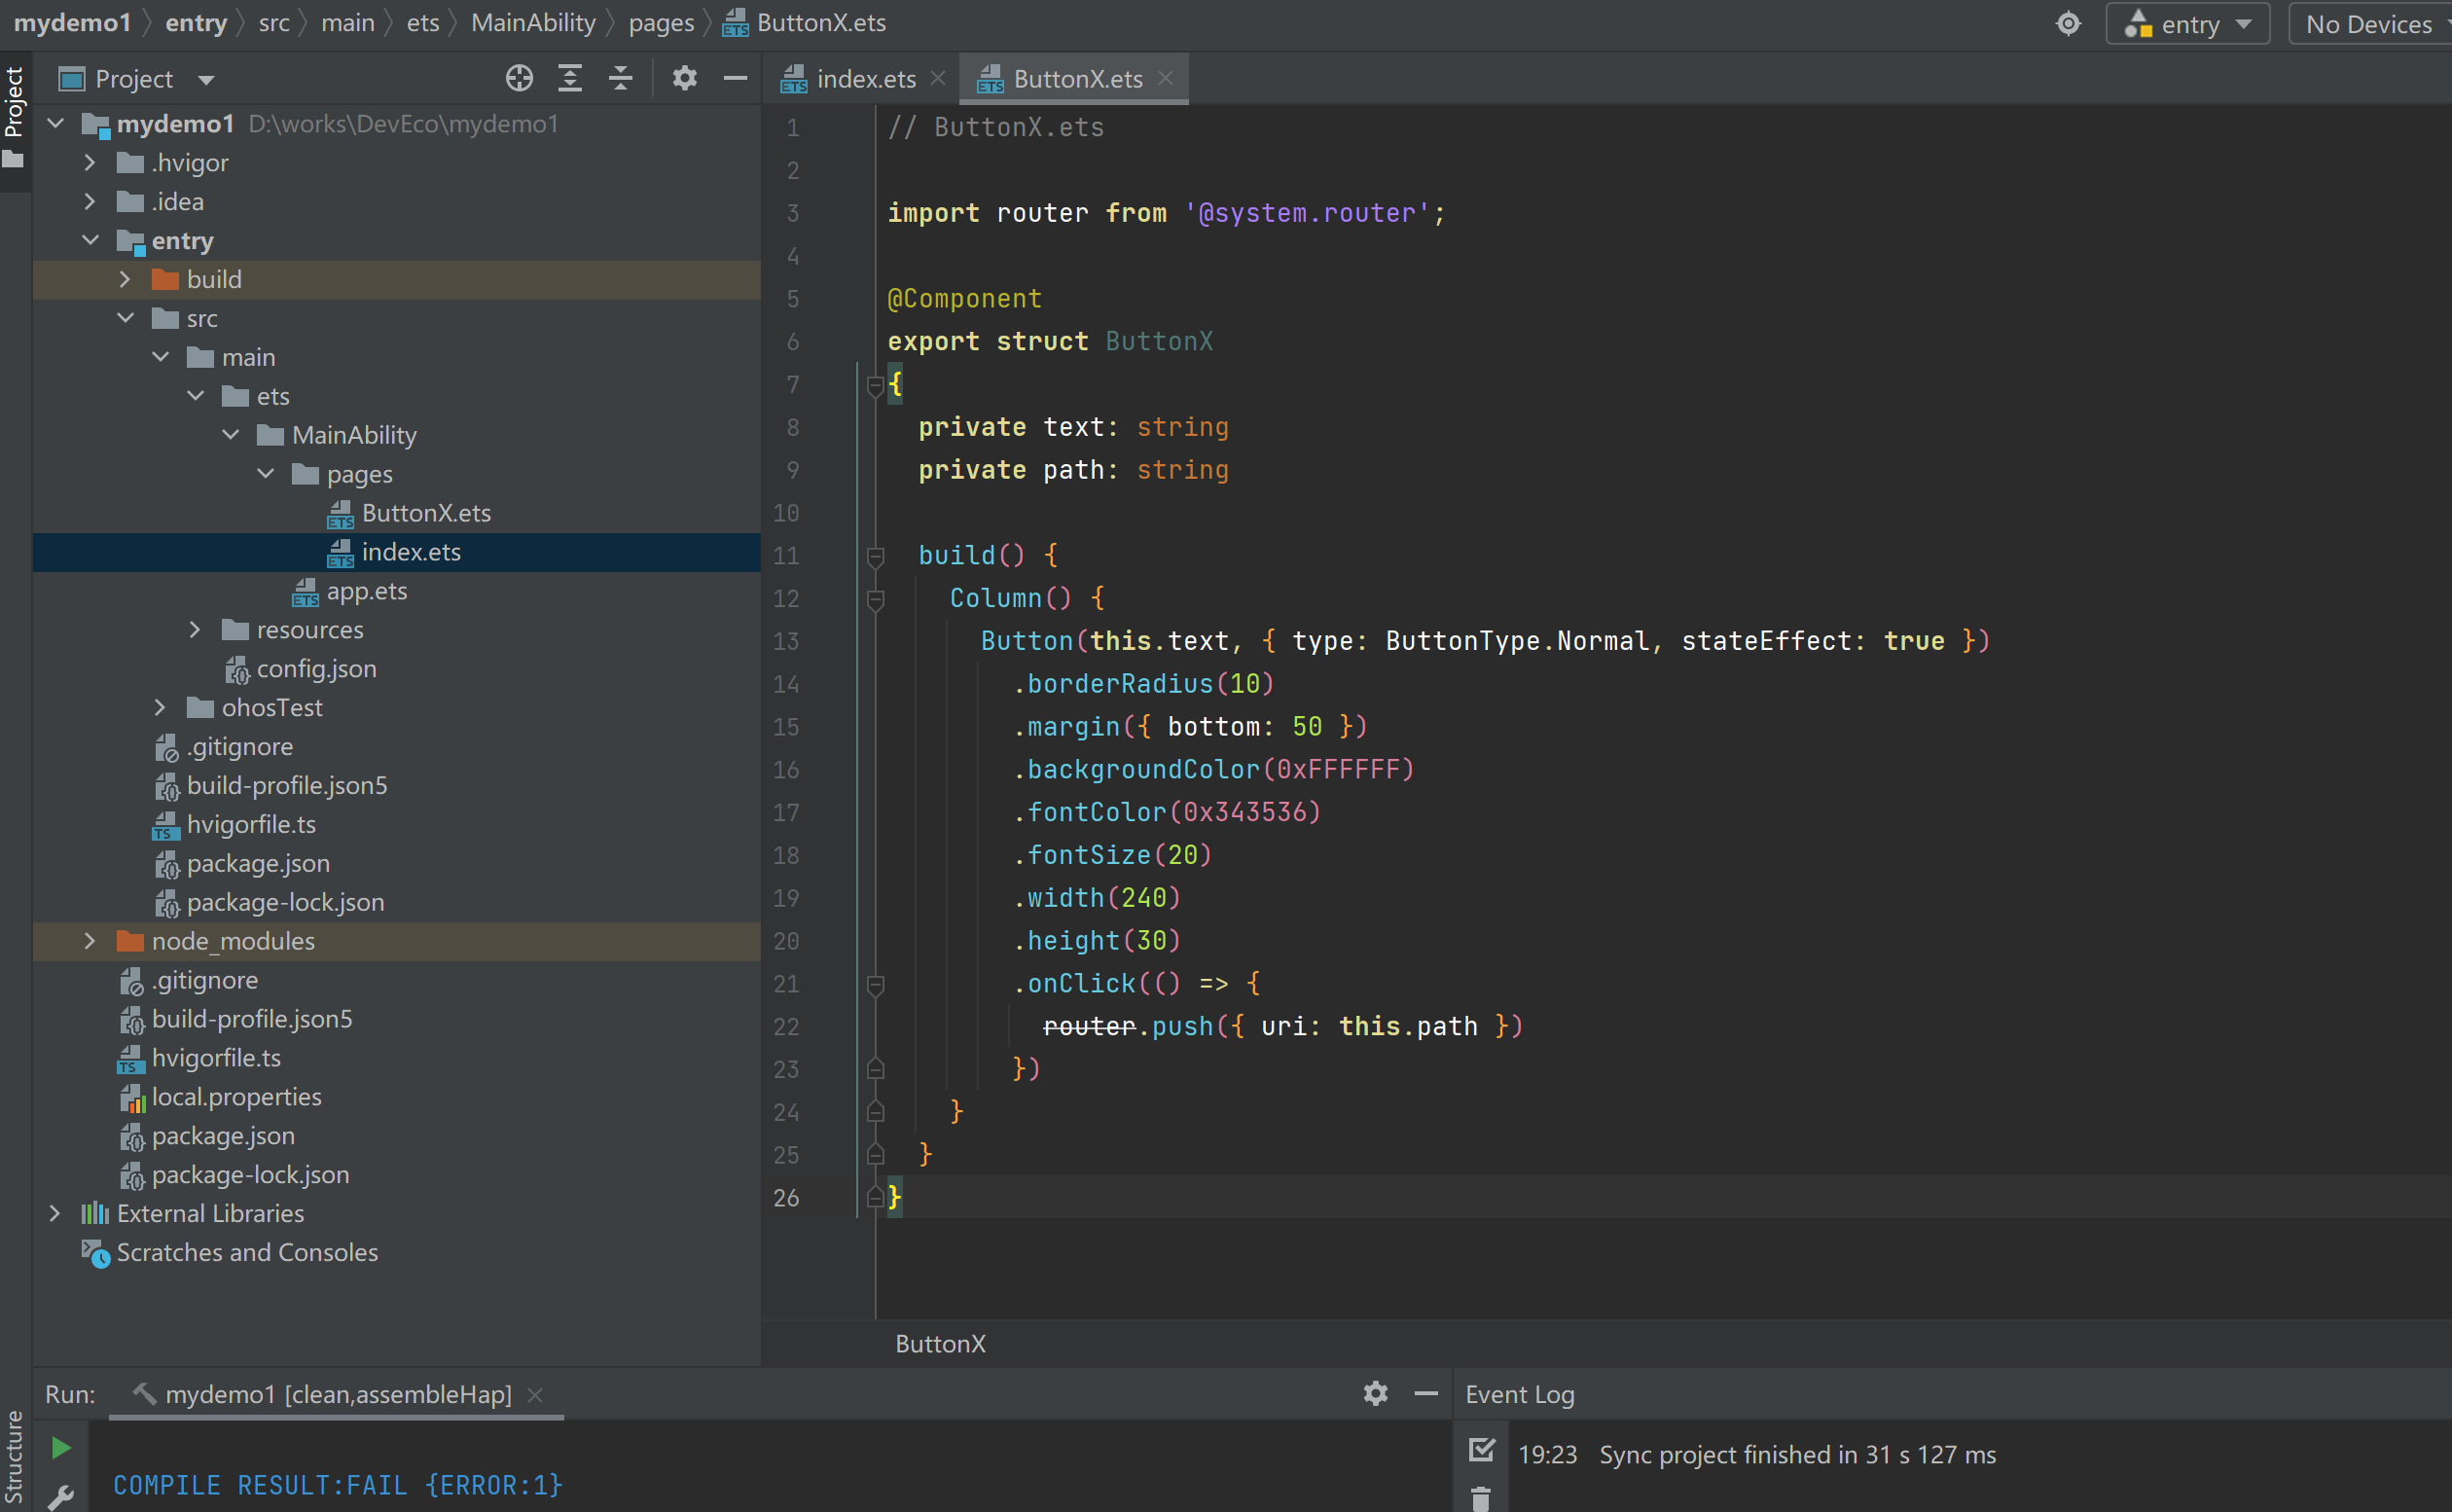Image resolution: width=2452 pixels, height=1512 pixels.
Task: Open Project panel settings gear
Action: [x=685, y=78]
